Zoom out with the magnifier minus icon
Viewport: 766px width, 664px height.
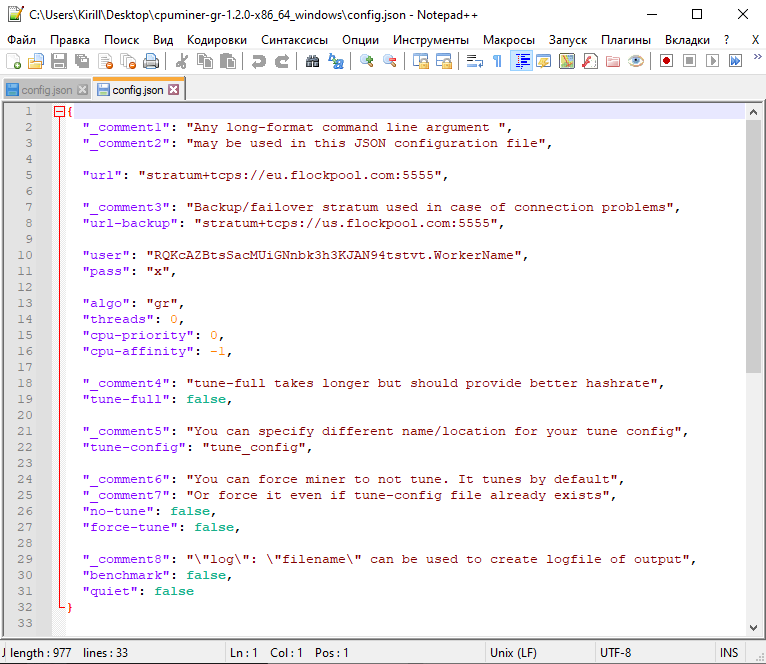tap(390, 62)
